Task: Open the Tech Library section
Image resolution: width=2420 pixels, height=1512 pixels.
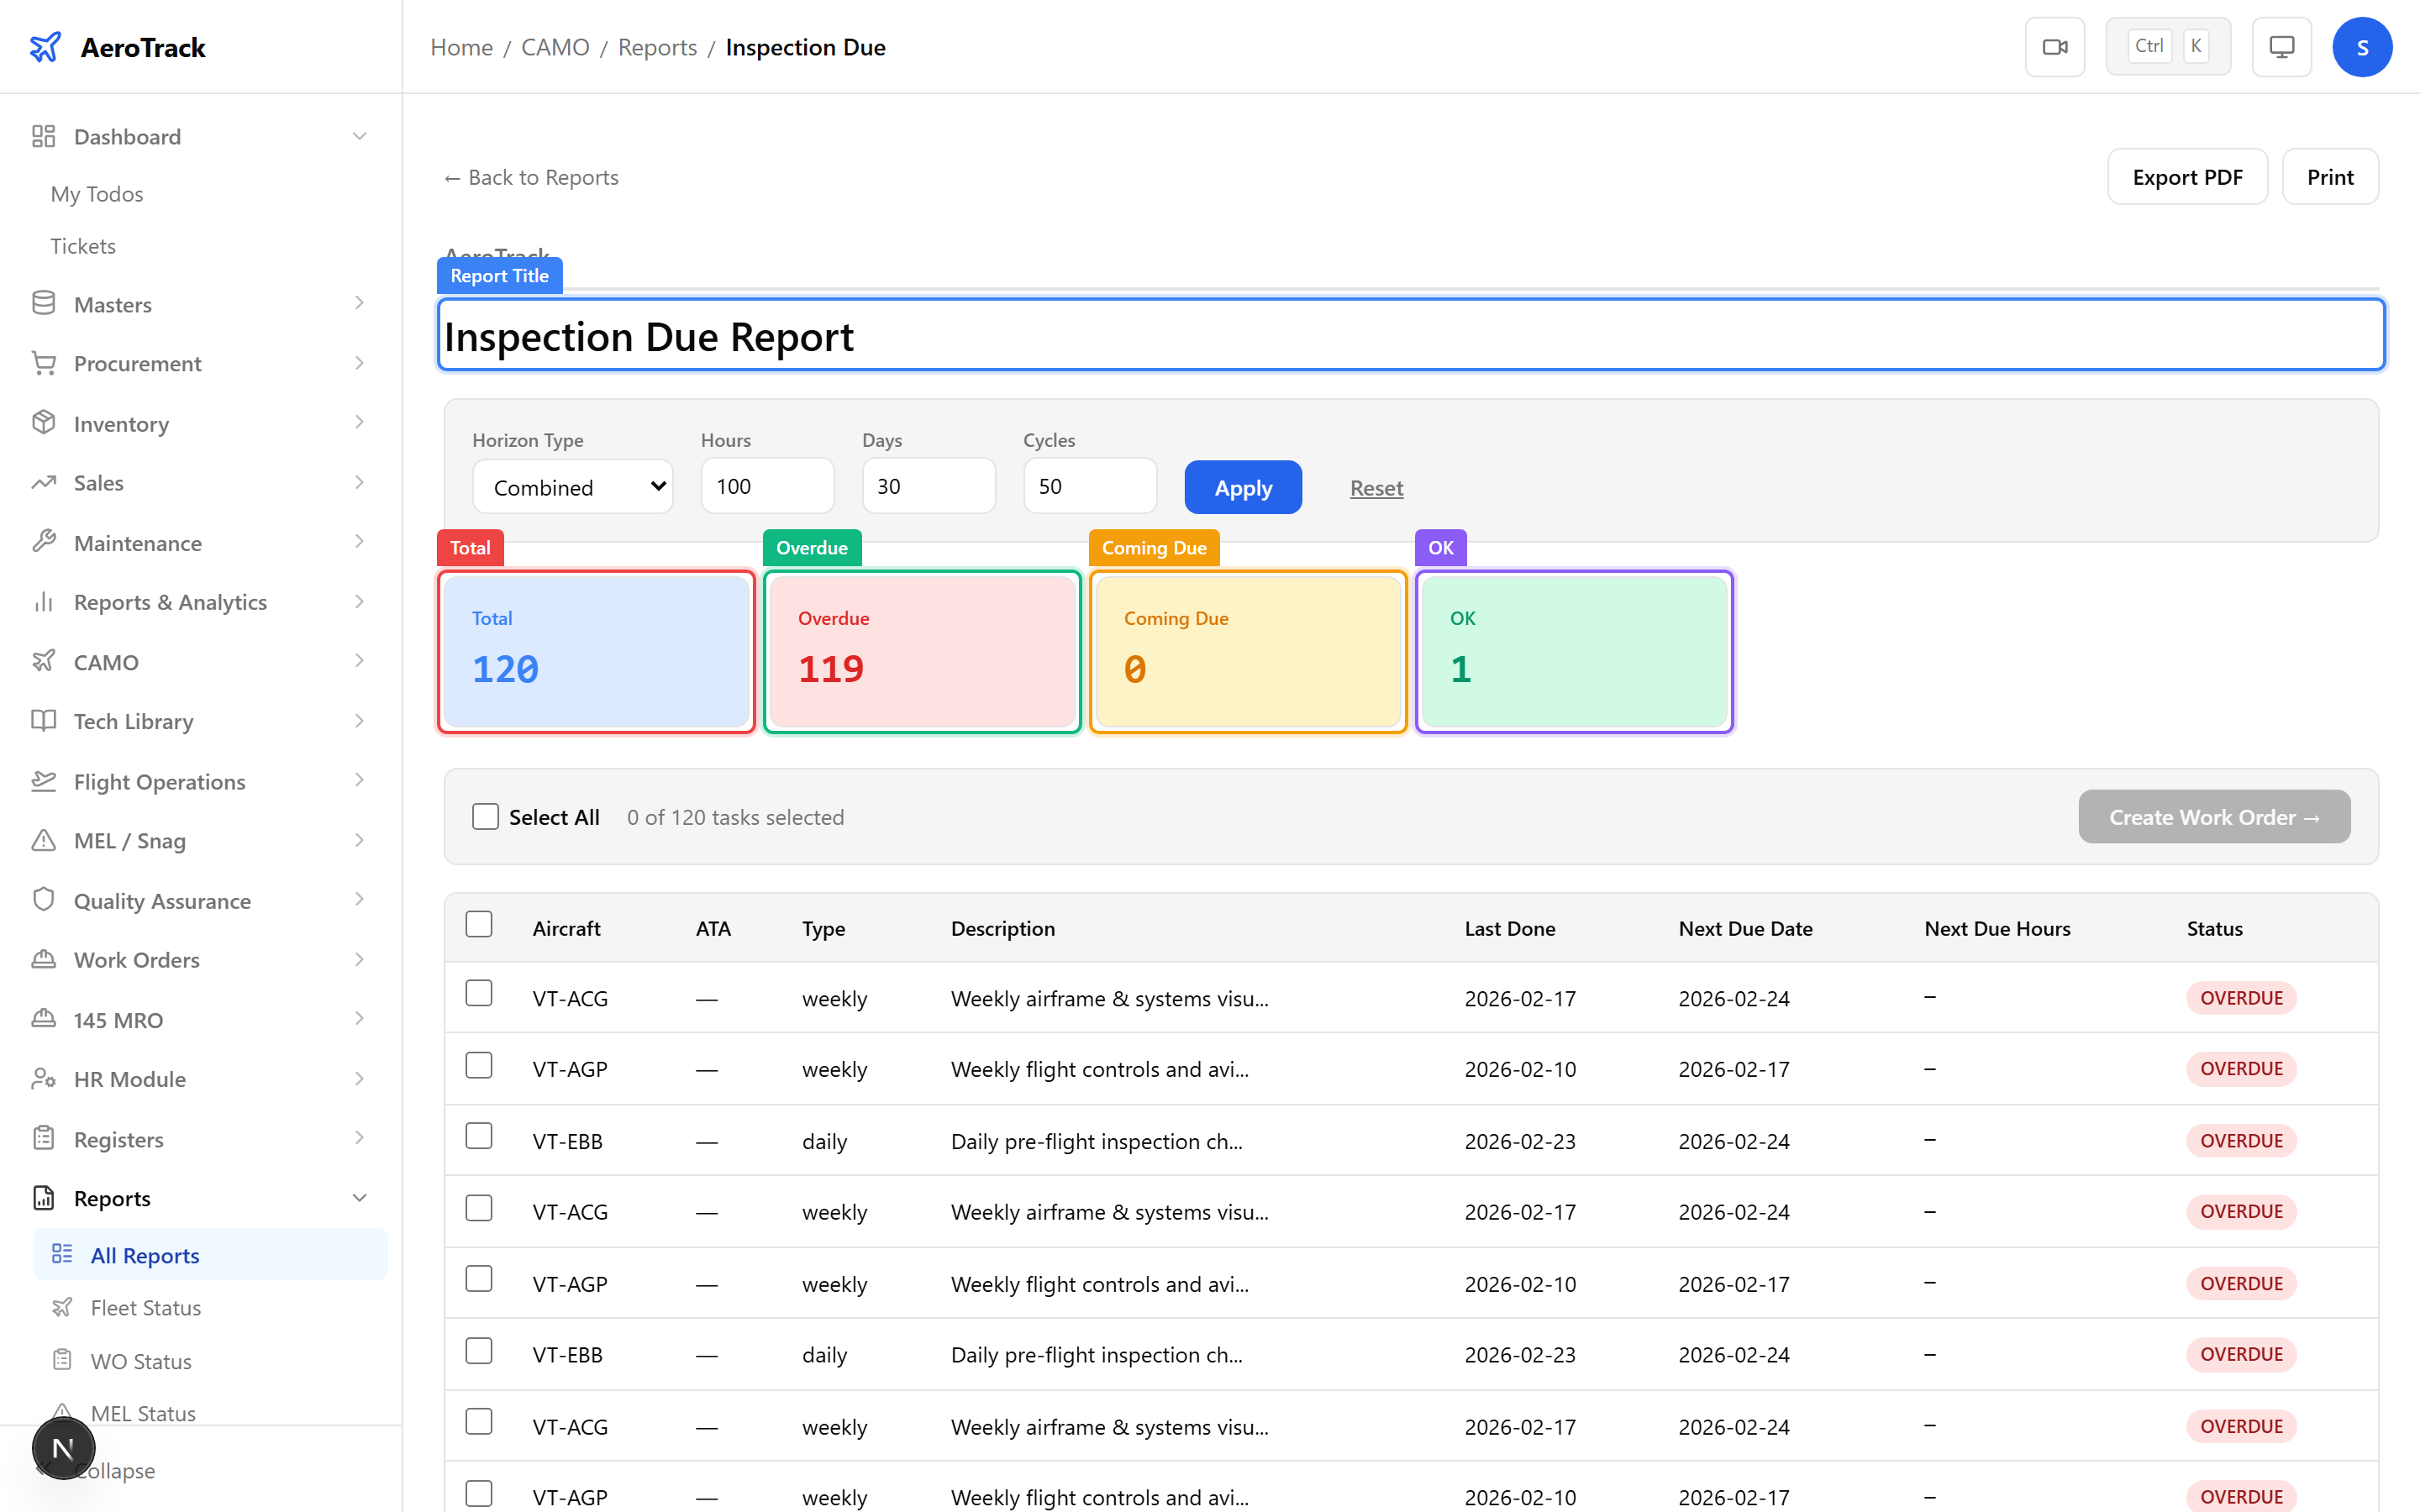Action: (x=134, y=721)
